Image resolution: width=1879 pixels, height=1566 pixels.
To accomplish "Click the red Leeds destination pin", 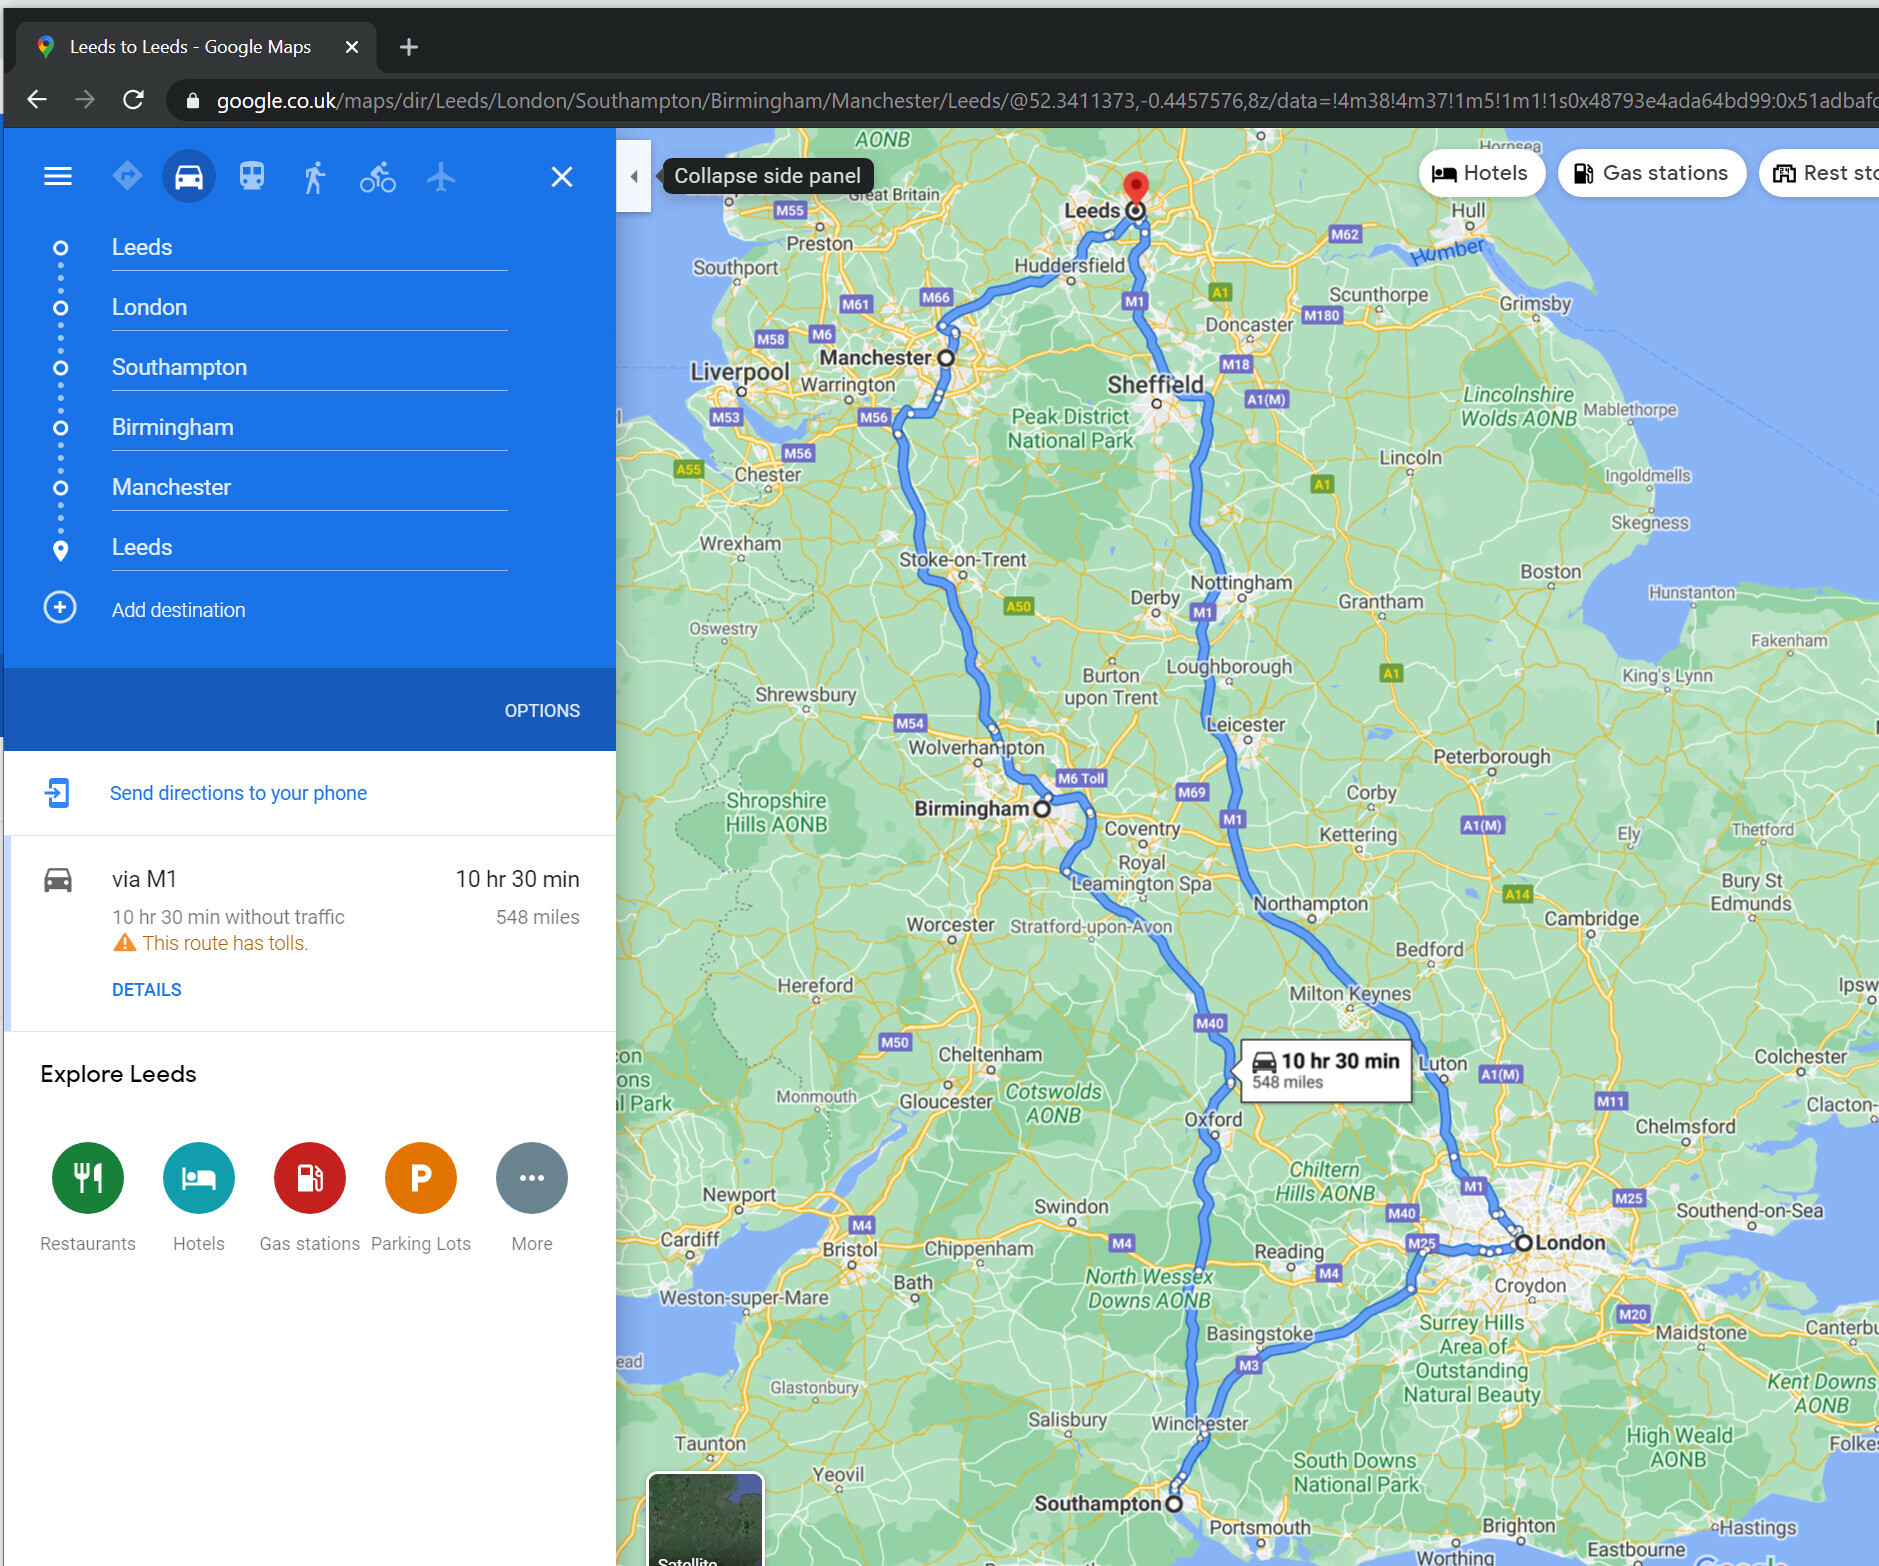I will click(1135, 187).
